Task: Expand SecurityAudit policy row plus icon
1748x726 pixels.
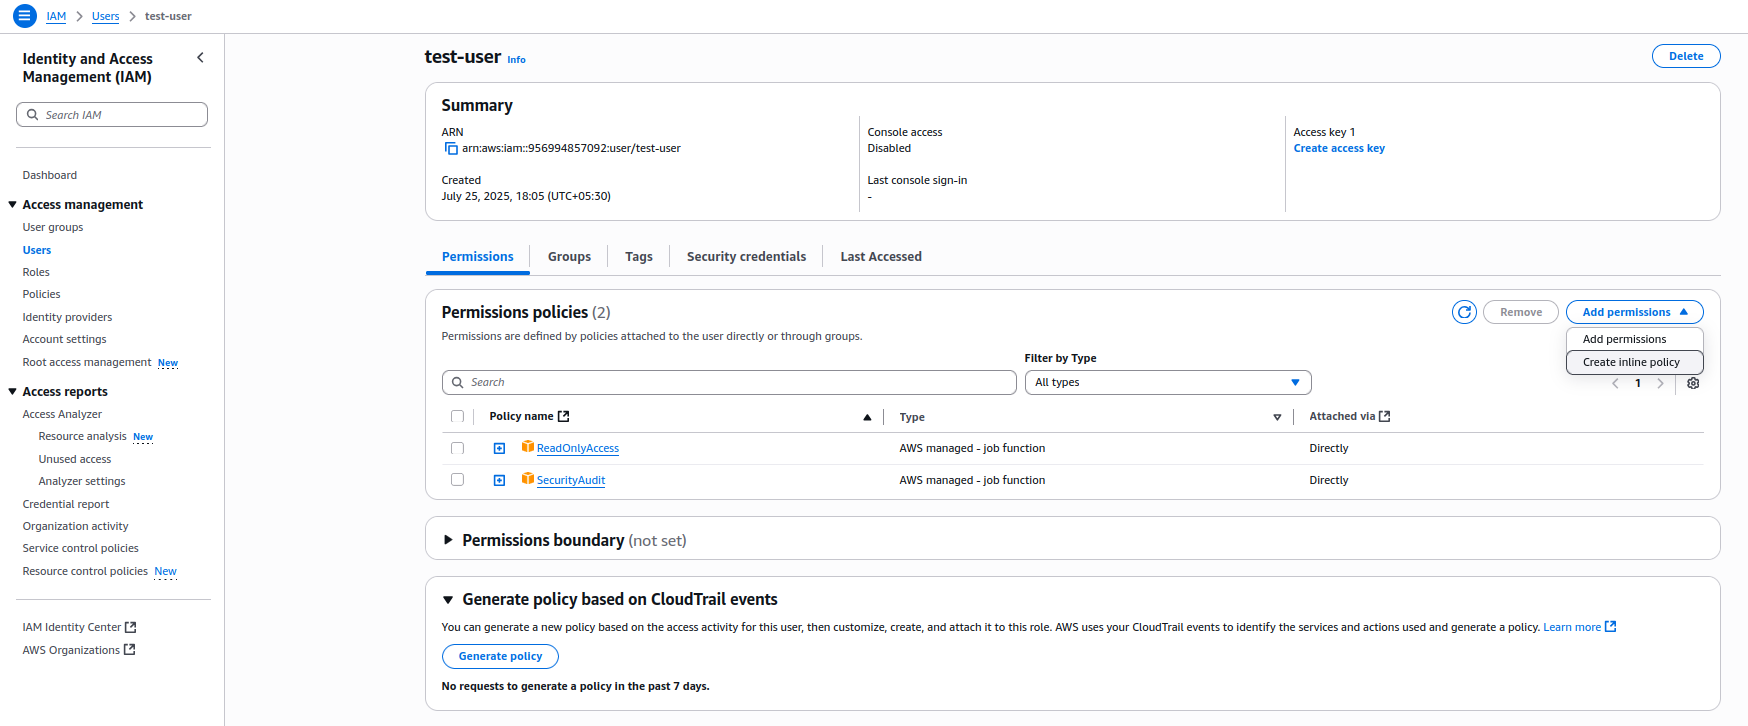Action: (x=499, y=481)
